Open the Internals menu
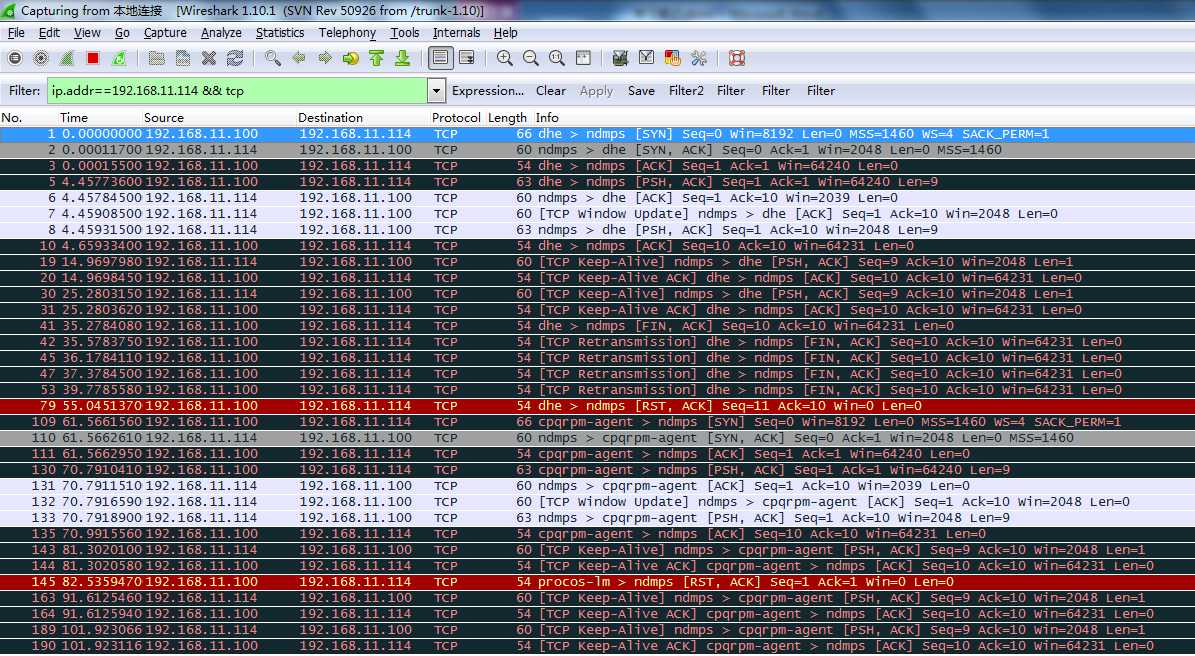This screenshot has width=1195, height=656. 457,33
